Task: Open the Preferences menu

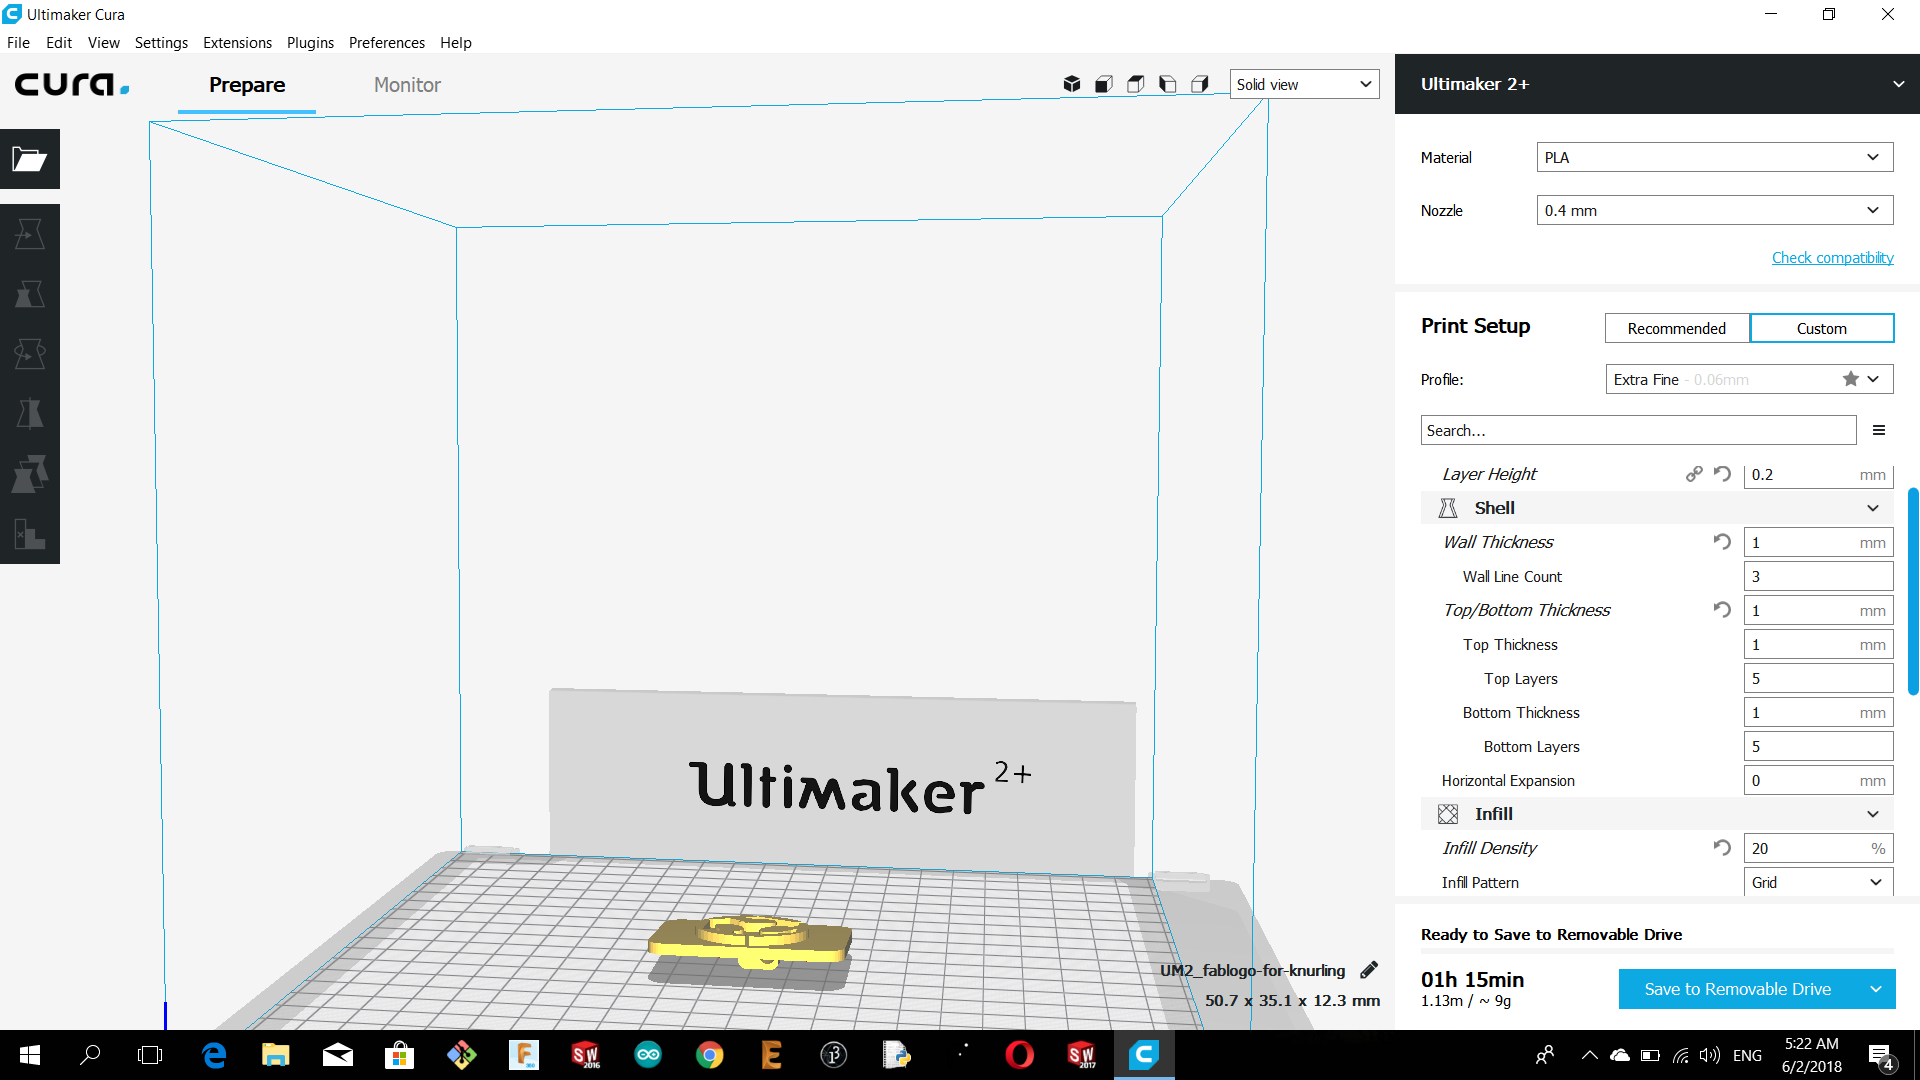Action: [387, 42]
